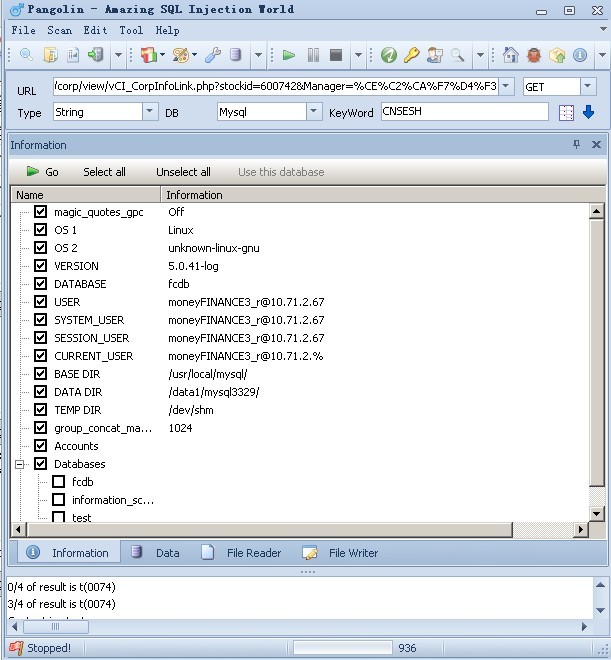Uncheck the BASE DIR checkbox
Screen dimensions: 611x660
pos(40,373)
